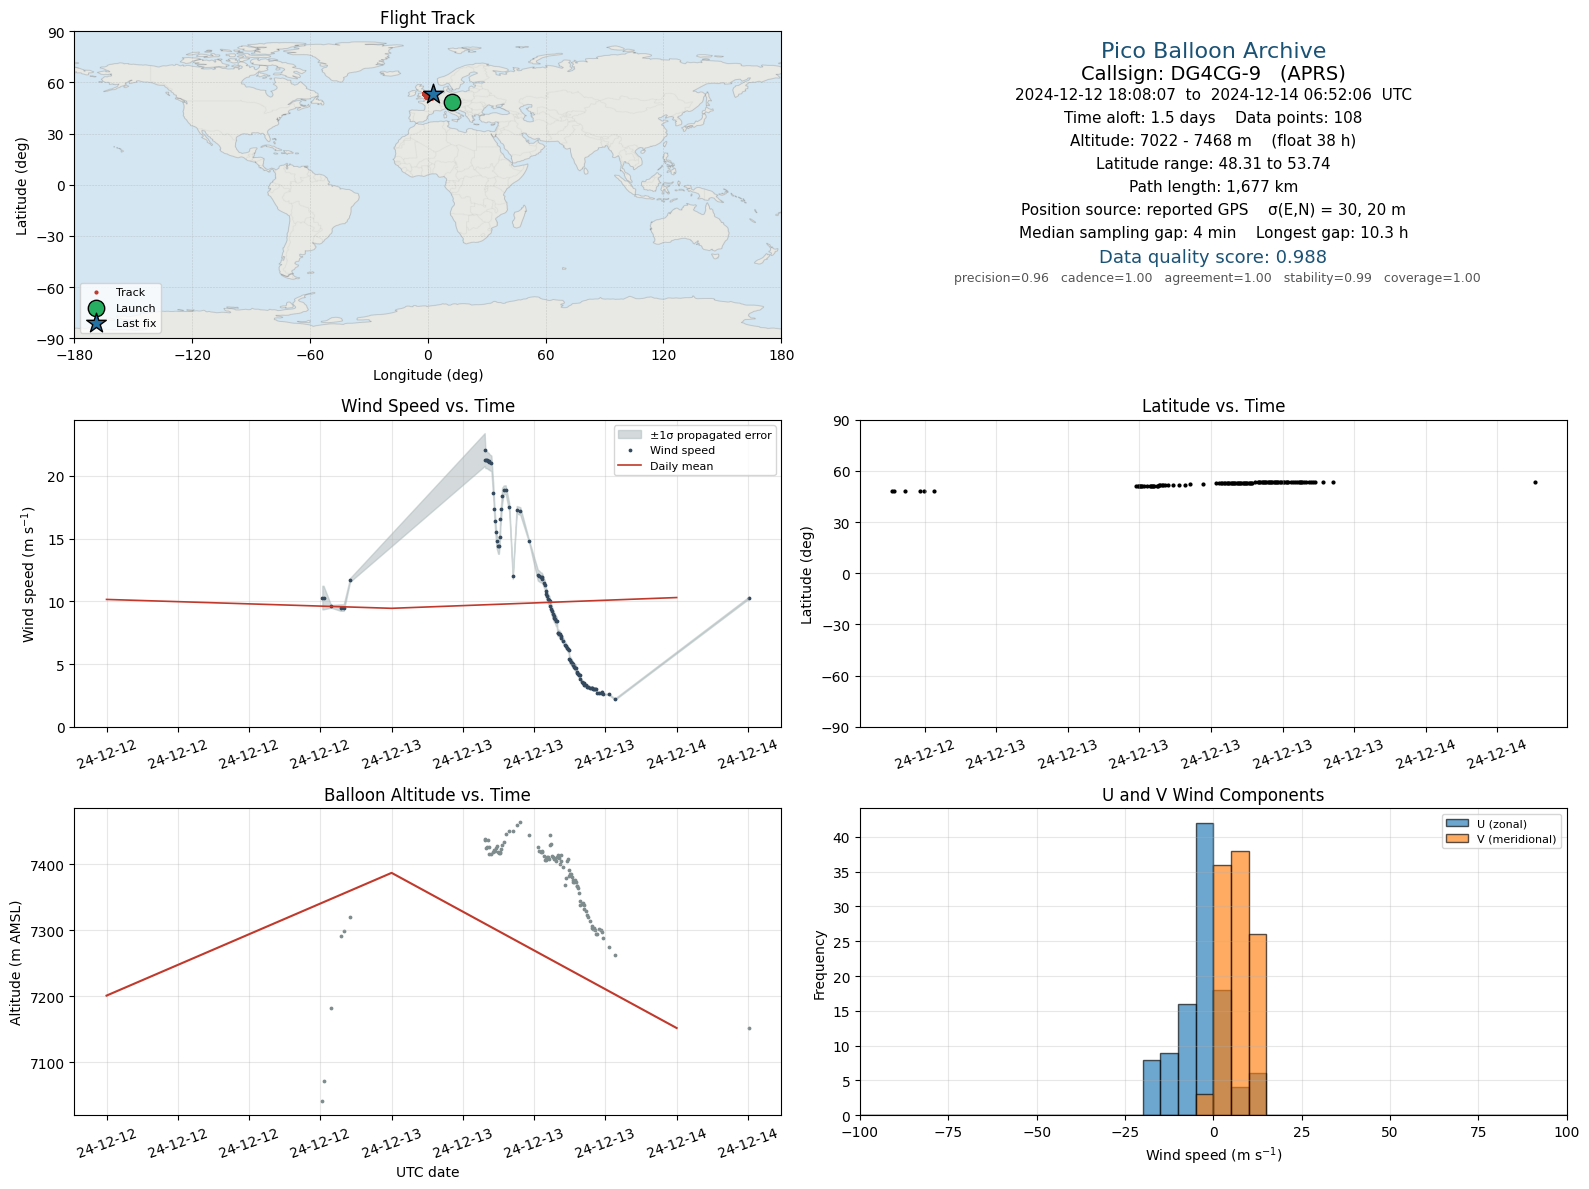Click the "U (zonal)" legend text
This screenshot has width=1589, height=1189.
pyautogui.click(x=1502, y=824)
